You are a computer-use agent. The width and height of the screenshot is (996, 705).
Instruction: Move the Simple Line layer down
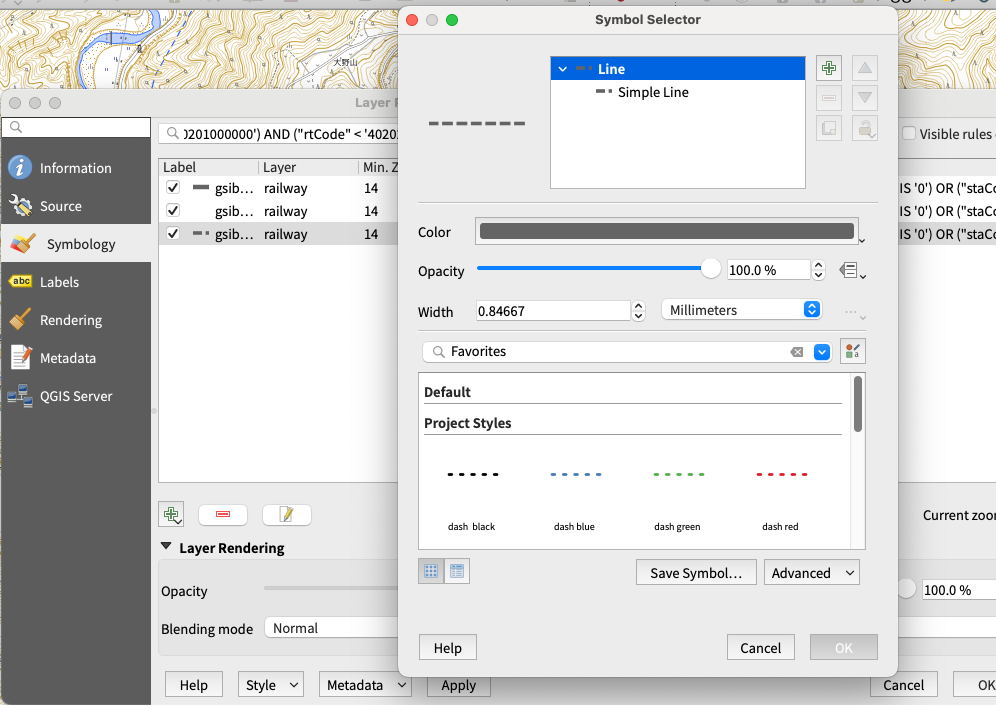coord(864,97)
